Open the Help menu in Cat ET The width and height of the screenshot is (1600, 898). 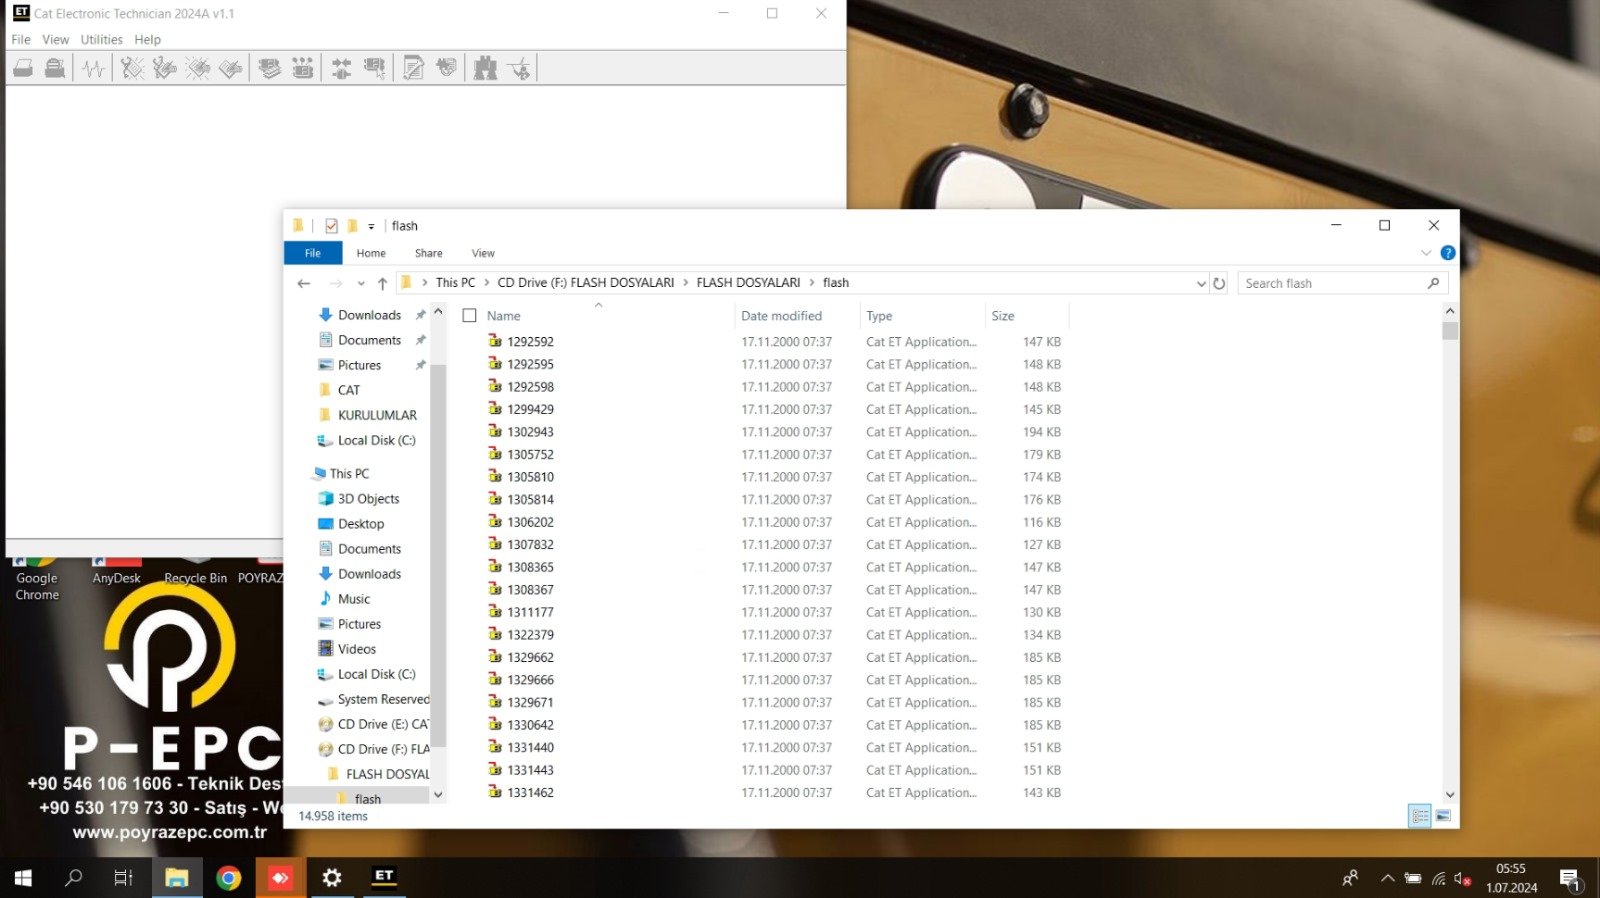[148, 40]
